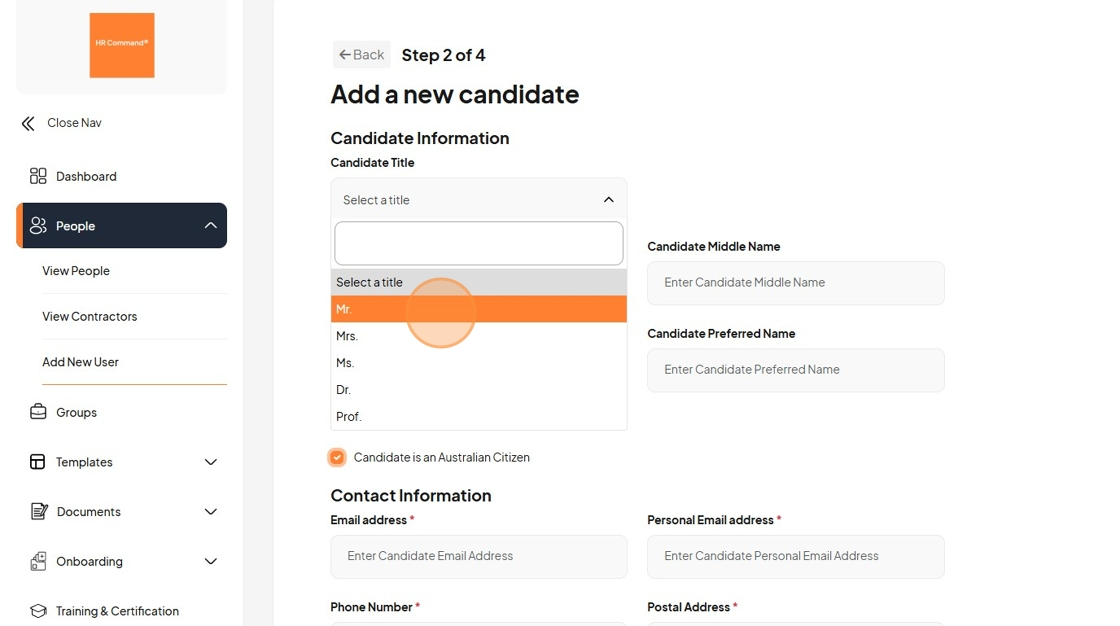The height and width of the screenshot is (626, 1120).
Task: Choose Dr. in the title list
Action: [x=479, y=389]
